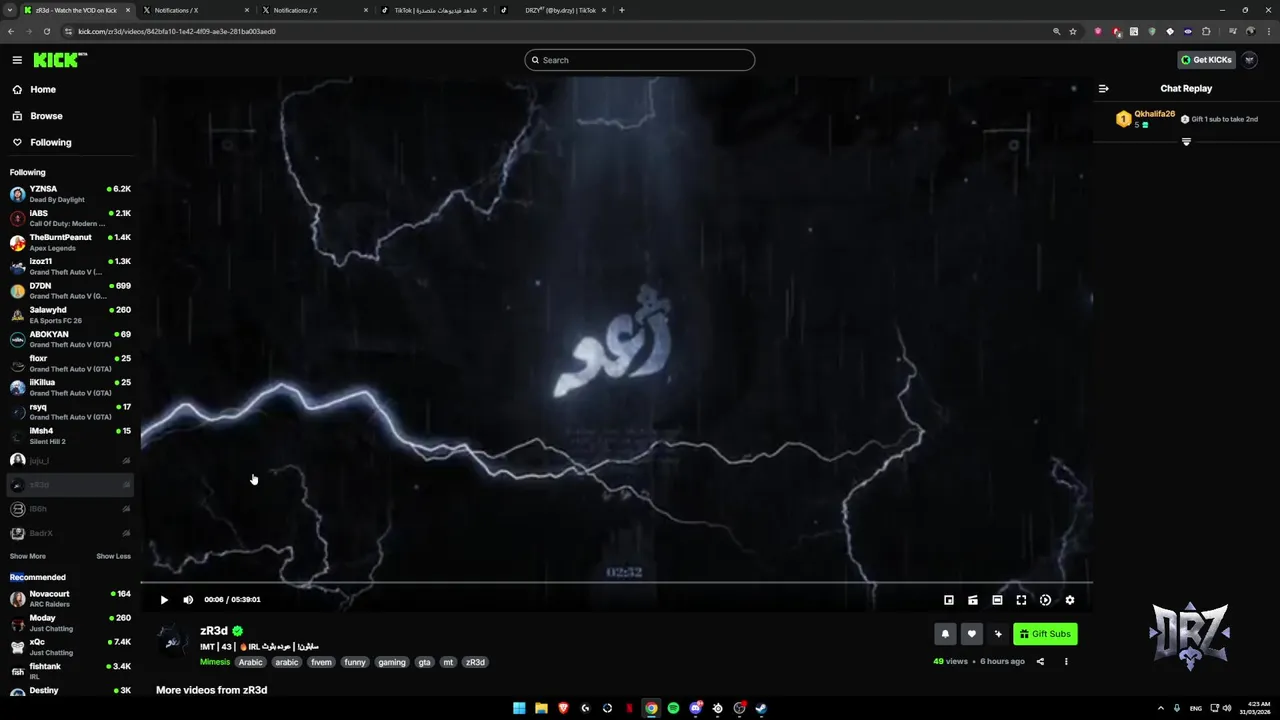The width and height of the screenshot is (1280, 720).
Task: Click the Kick search field
Action: tap(639, 60)
